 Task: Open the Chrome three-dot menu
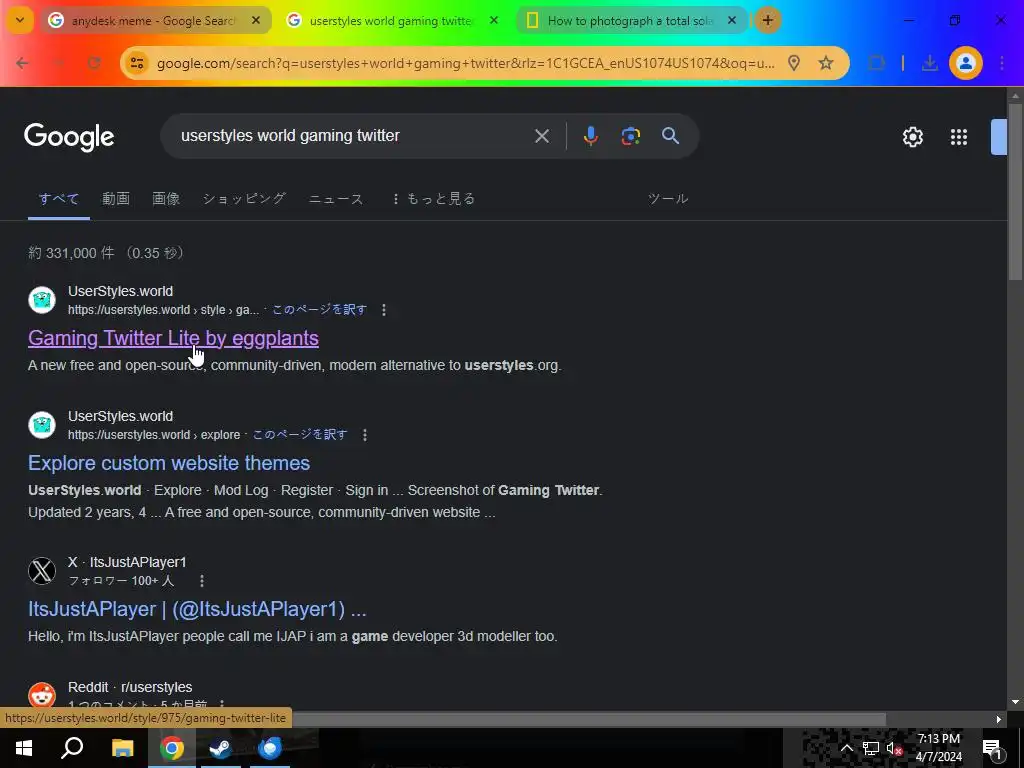(1002, 63)
